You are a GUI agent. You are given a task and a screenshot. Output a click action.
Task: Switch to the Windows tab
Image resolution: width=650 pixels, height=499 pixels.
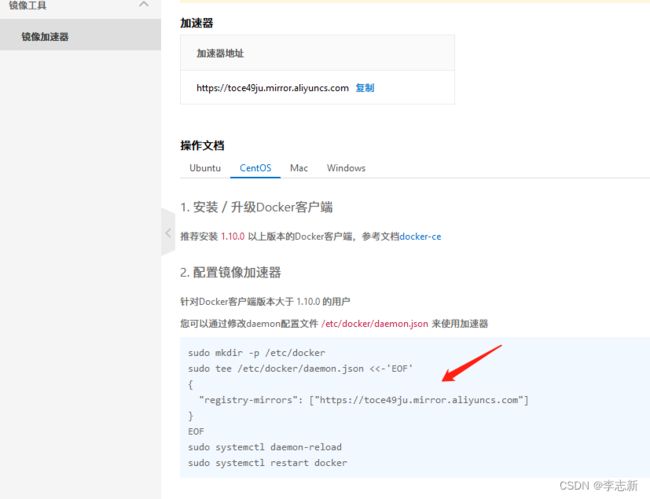point(346,168)
